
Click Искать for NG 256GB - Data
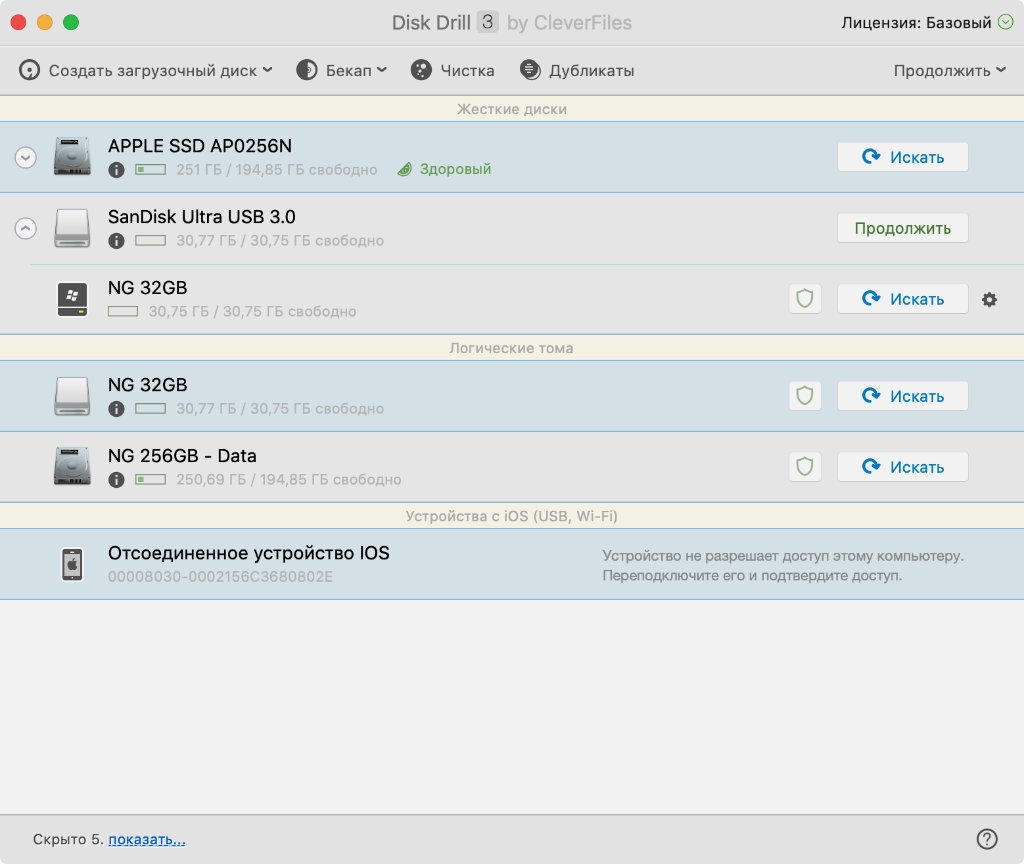pyautogui.click(x=903, y=467)
